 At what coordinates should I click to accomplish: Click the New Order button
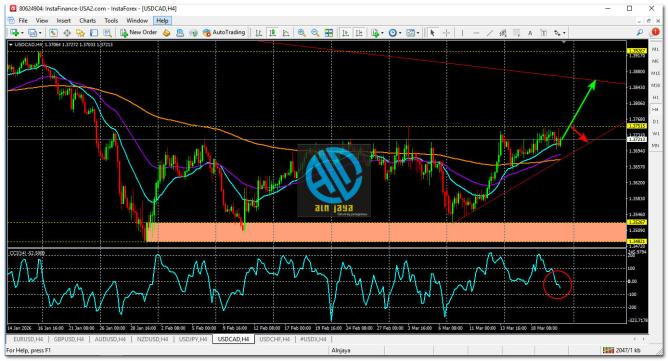coord(139,33)
